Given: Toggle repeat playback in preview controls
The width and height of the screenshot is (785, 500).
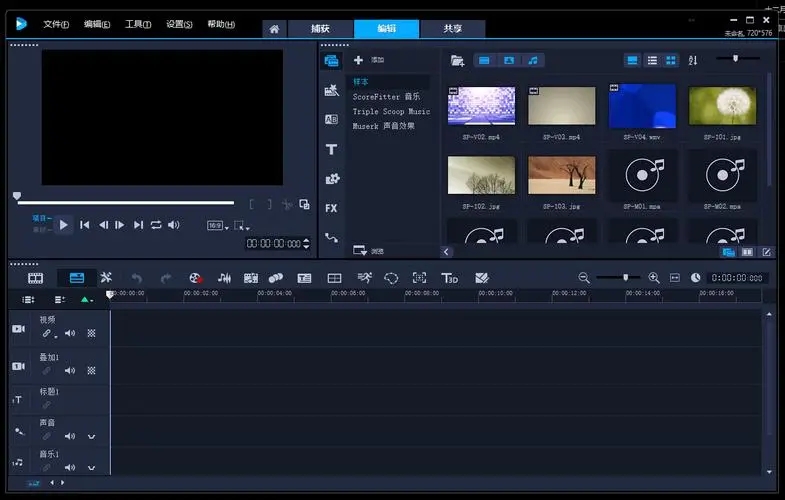Looking at the screenshot, I should [156, 225].
